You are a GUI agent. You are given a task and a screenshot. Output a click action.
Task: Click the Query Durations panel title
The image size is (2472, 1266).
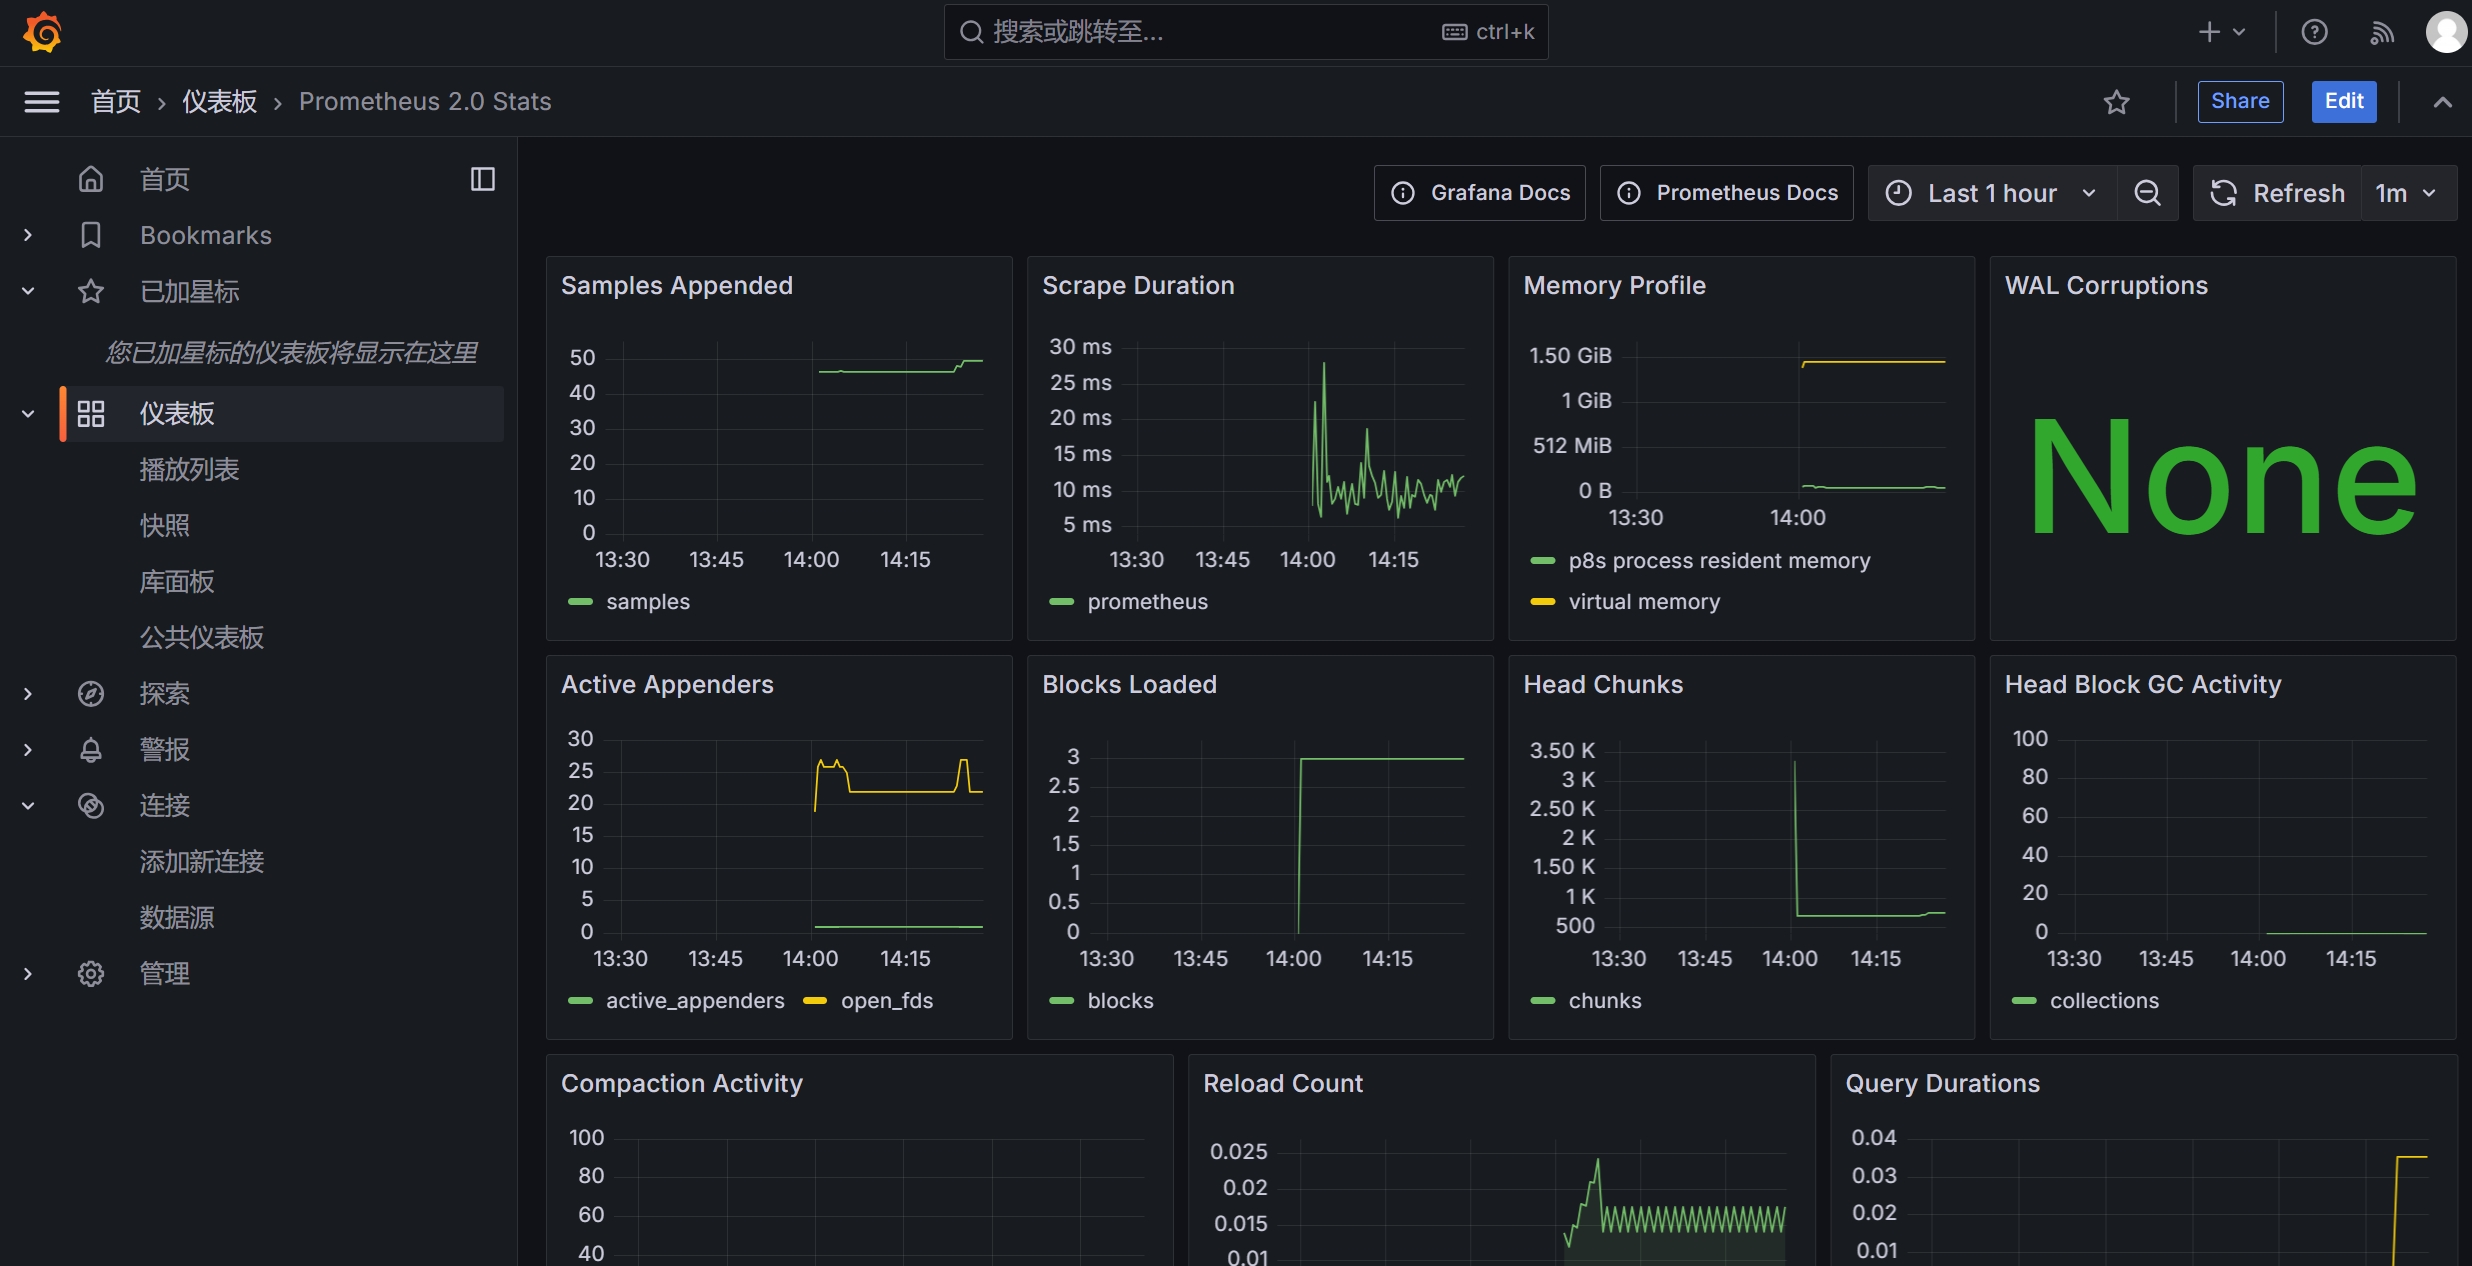(1942, 1083)
